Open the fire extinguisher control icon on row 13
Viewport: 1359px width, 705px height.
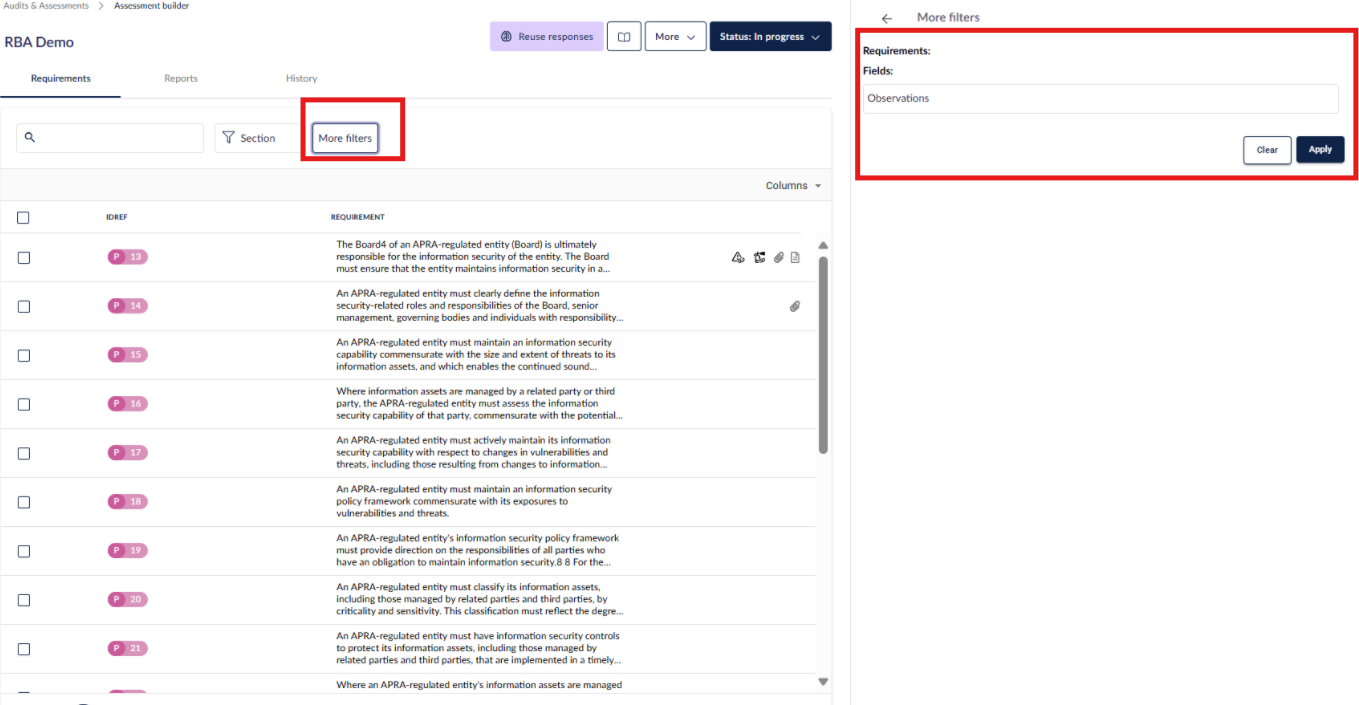tap(760, 257)
